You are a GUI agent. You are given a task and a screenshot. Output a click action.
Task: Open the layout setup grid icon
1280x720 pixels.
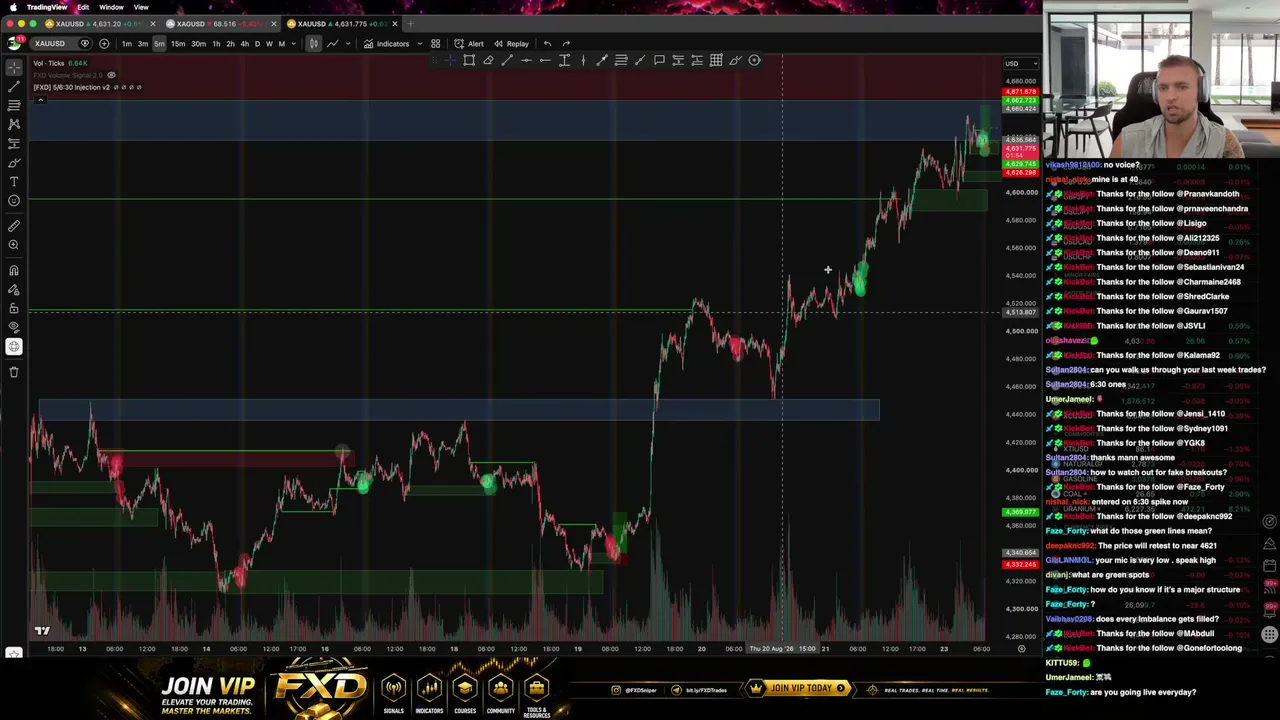[x=435, y=43]
